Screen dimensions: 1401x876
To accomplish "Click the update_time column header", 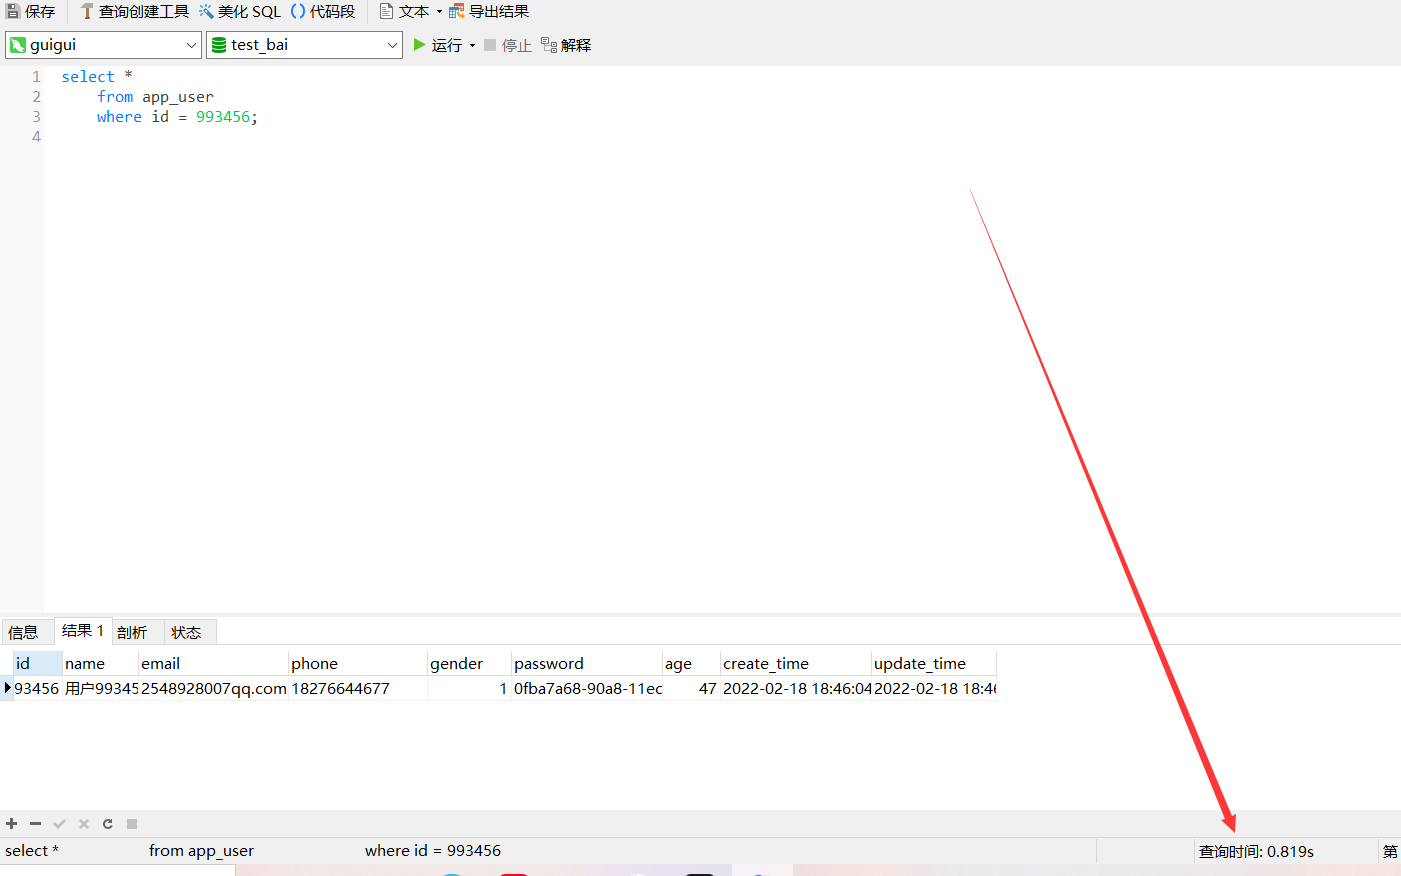I will tap(934, 663).
